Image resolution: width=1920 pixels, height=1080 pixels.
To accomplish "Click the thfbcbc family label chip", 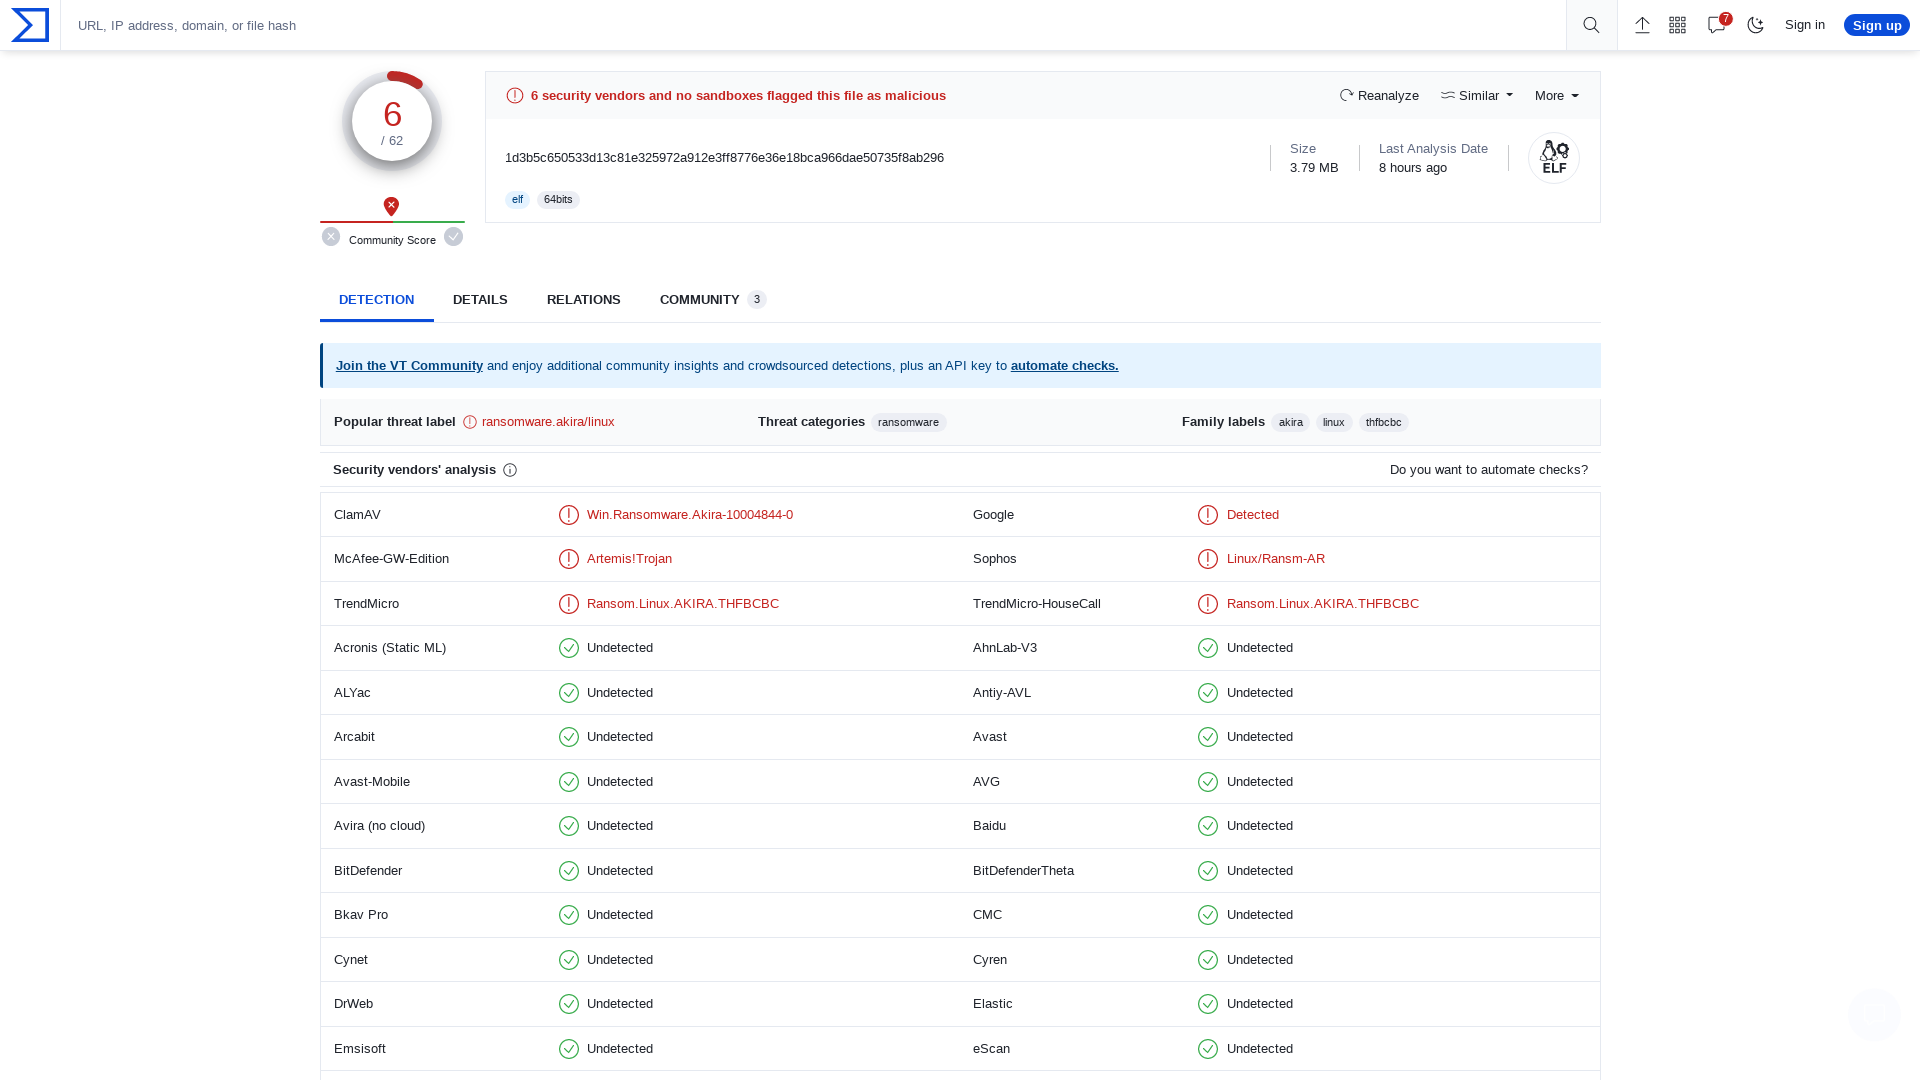I will (x=1384, y=423).
